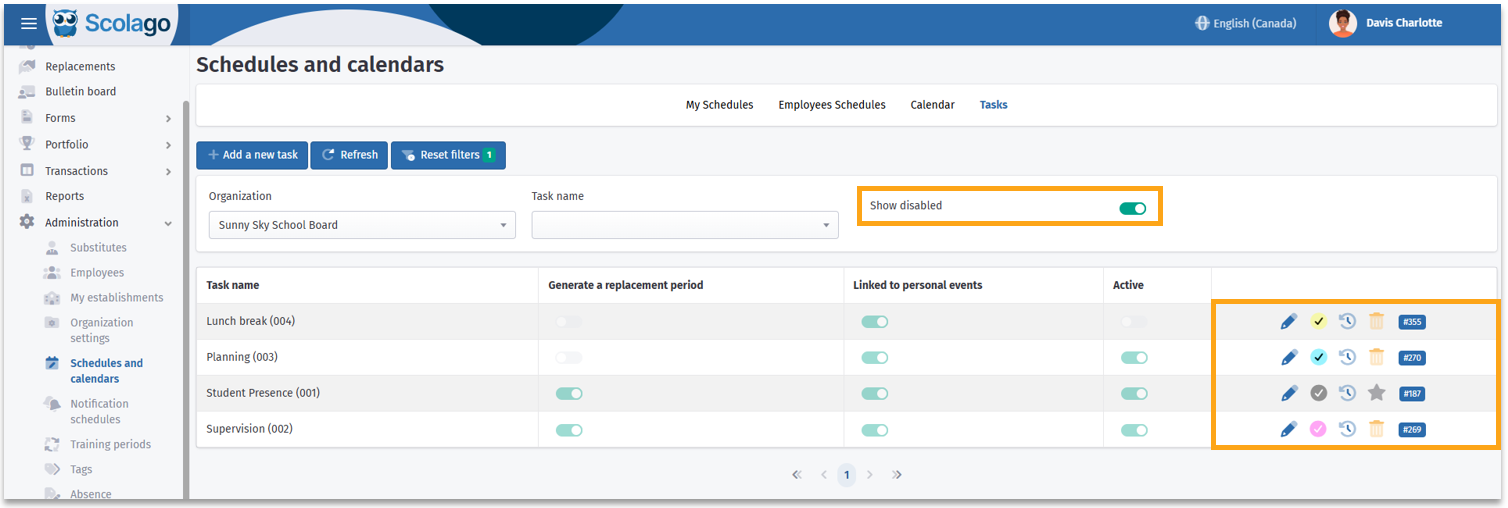The width and height of the screenshot is (1508, 508).
Task: Open Replacements in the sidebar
Action: tap(80, 67)
